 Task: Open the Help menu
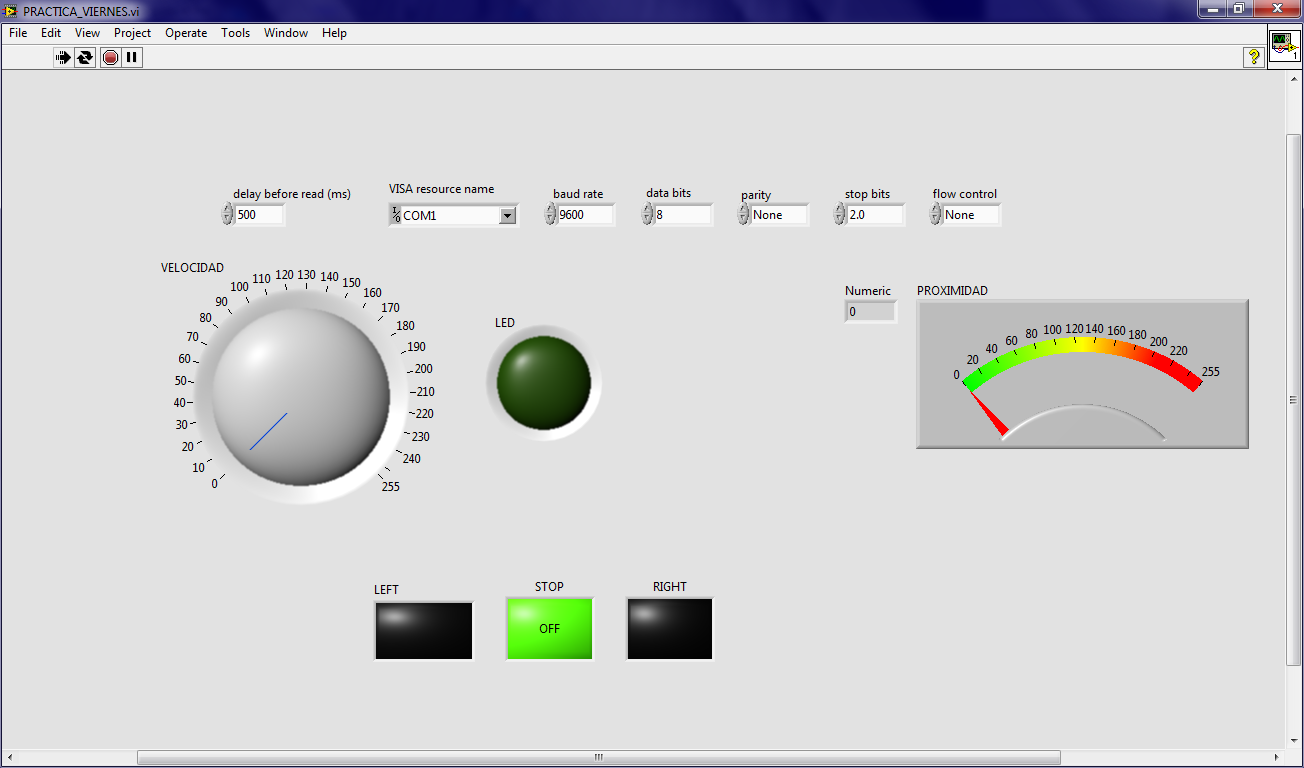[334, 33]
